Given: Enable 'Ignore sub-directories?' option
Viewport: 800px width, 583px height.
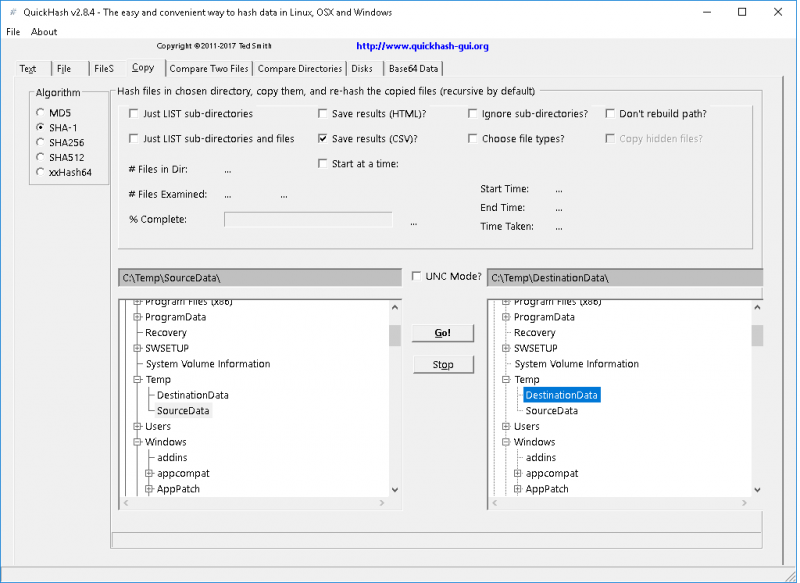Looking at the screenshot, I should (473, 113).
